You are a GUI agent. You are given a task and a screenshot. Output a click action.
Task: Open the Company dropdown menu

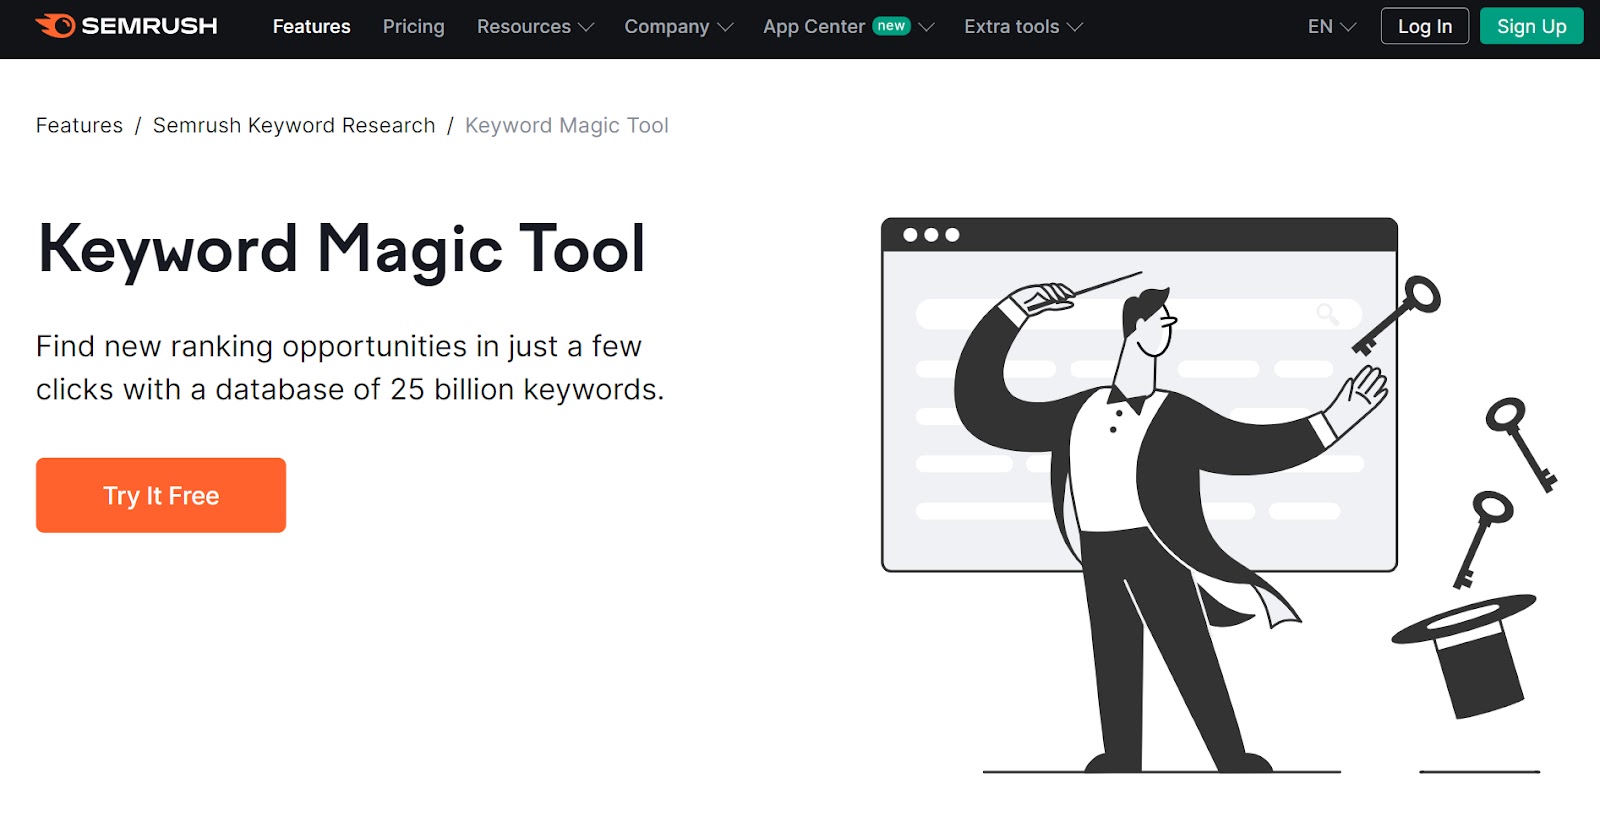678,27
